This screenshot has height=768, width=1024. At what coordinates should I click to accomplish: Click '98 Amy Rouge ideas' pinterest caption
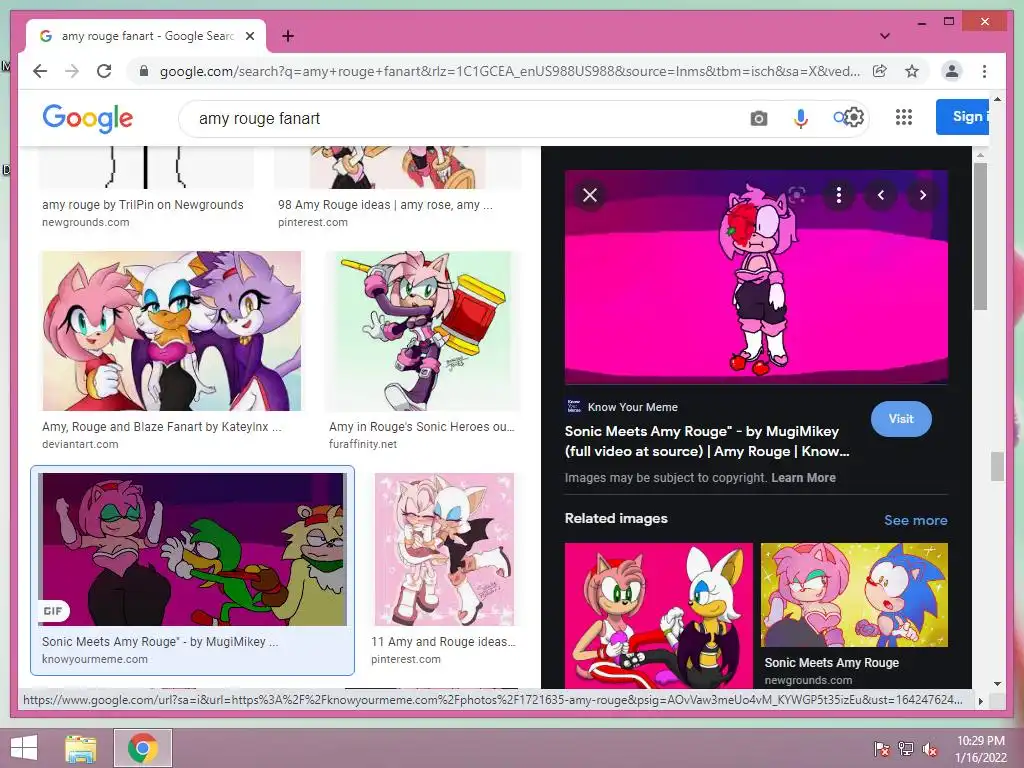point(385,204)
